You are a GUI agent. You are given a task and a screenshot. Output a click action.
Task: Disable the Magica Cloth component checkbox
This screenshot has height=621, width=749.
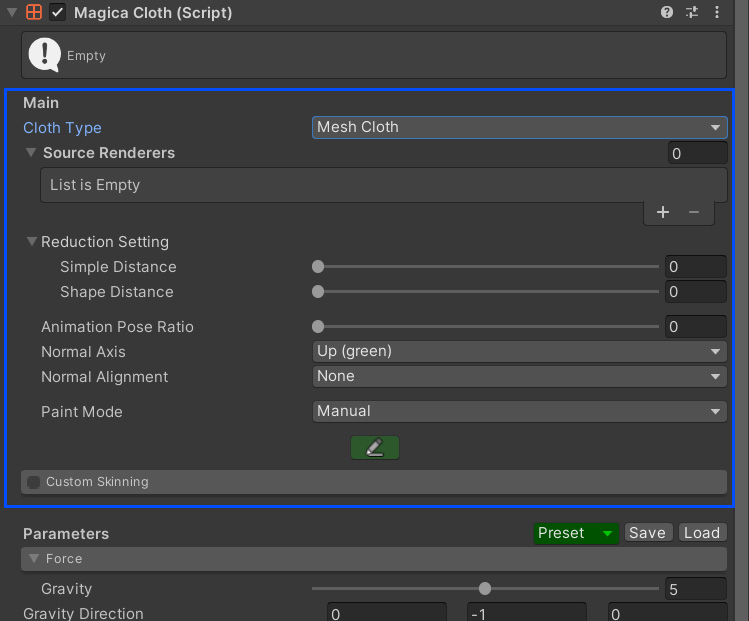point(57,12)
